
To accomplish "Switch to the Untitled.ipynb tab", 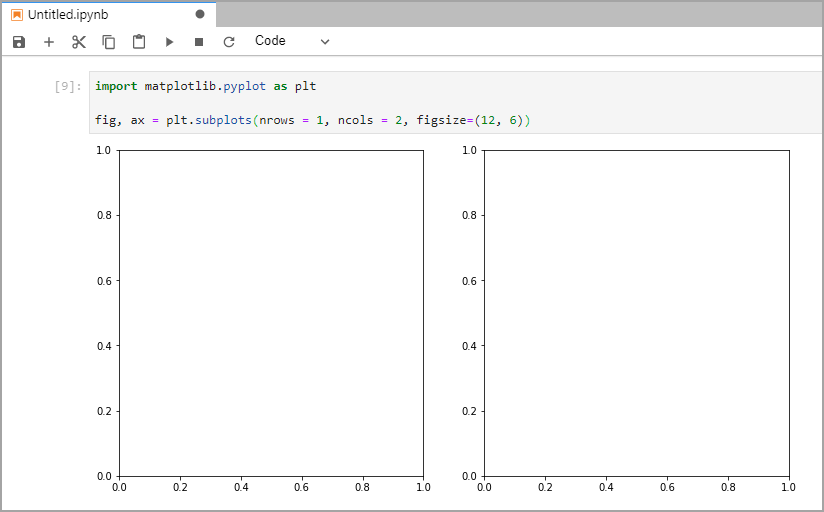I will point(68,15).
